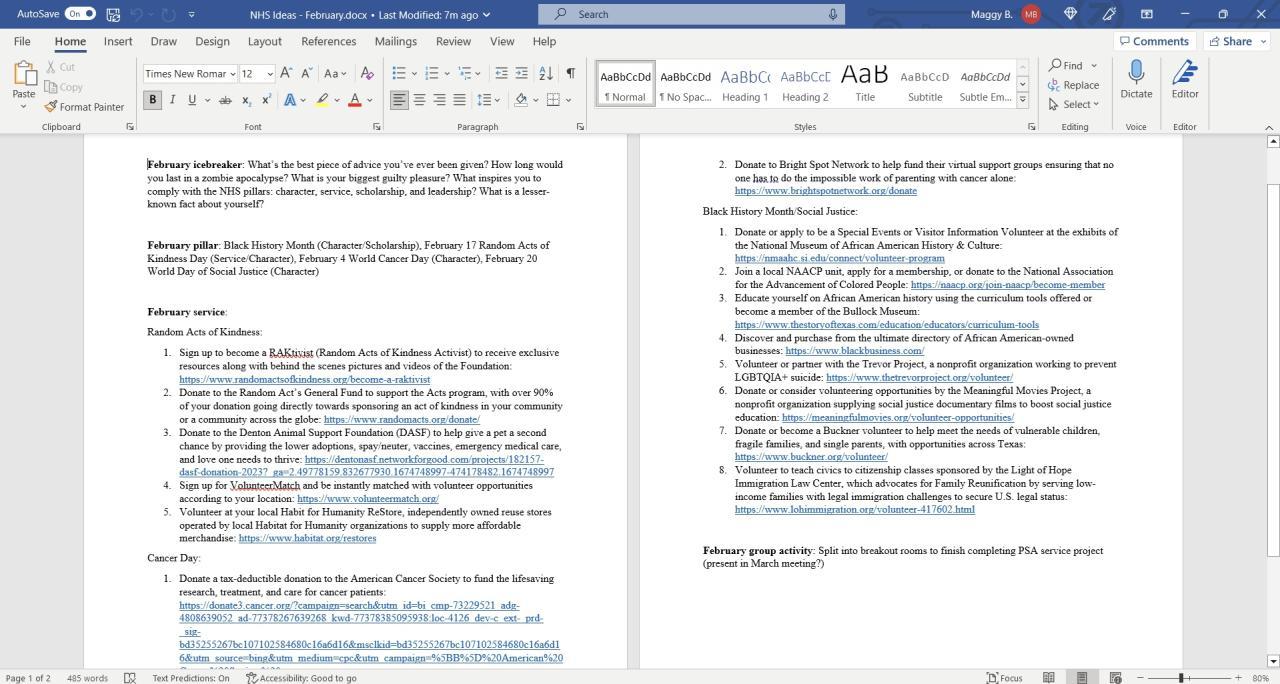Open the font name dropdown
The height and width of the screenshot is (684, 1280).
tap(232, 73)
